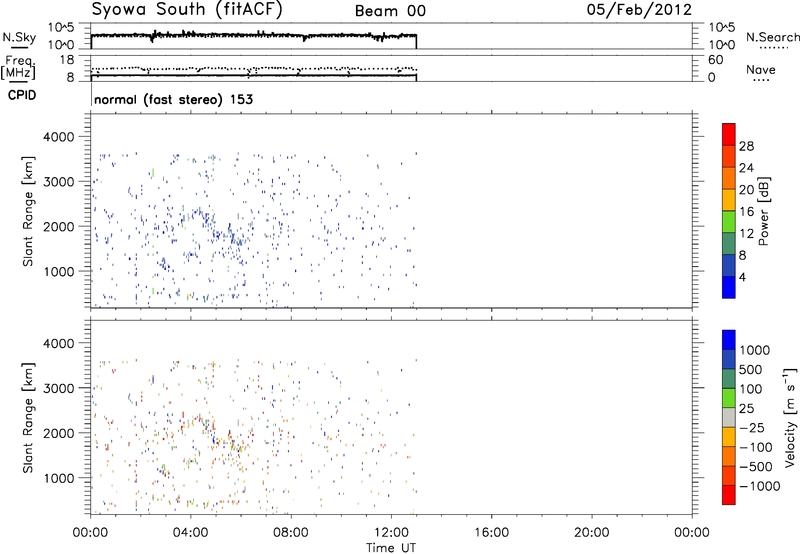Pick the 4–8 dB dark blue Power swatch
This screenshot has height=554, width=800.
click(729, 265)
